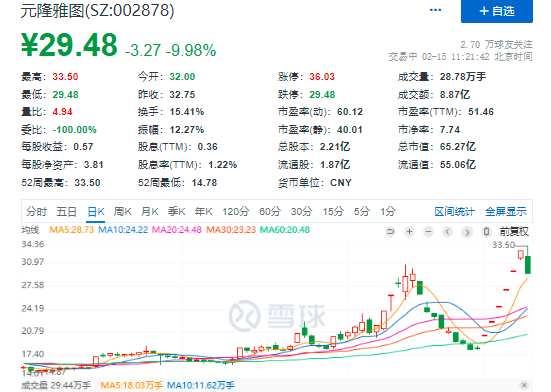Viewport: 551px width, 392px height.
Task: Click the 货币单位 value CNY
Action: (x=341, y=183)
